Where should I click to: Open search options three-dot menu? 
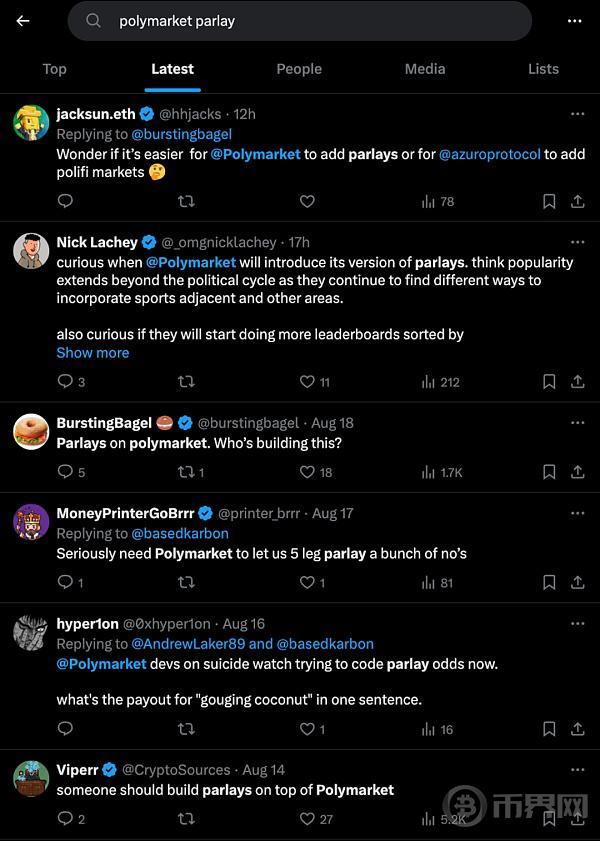pos(574,21)
